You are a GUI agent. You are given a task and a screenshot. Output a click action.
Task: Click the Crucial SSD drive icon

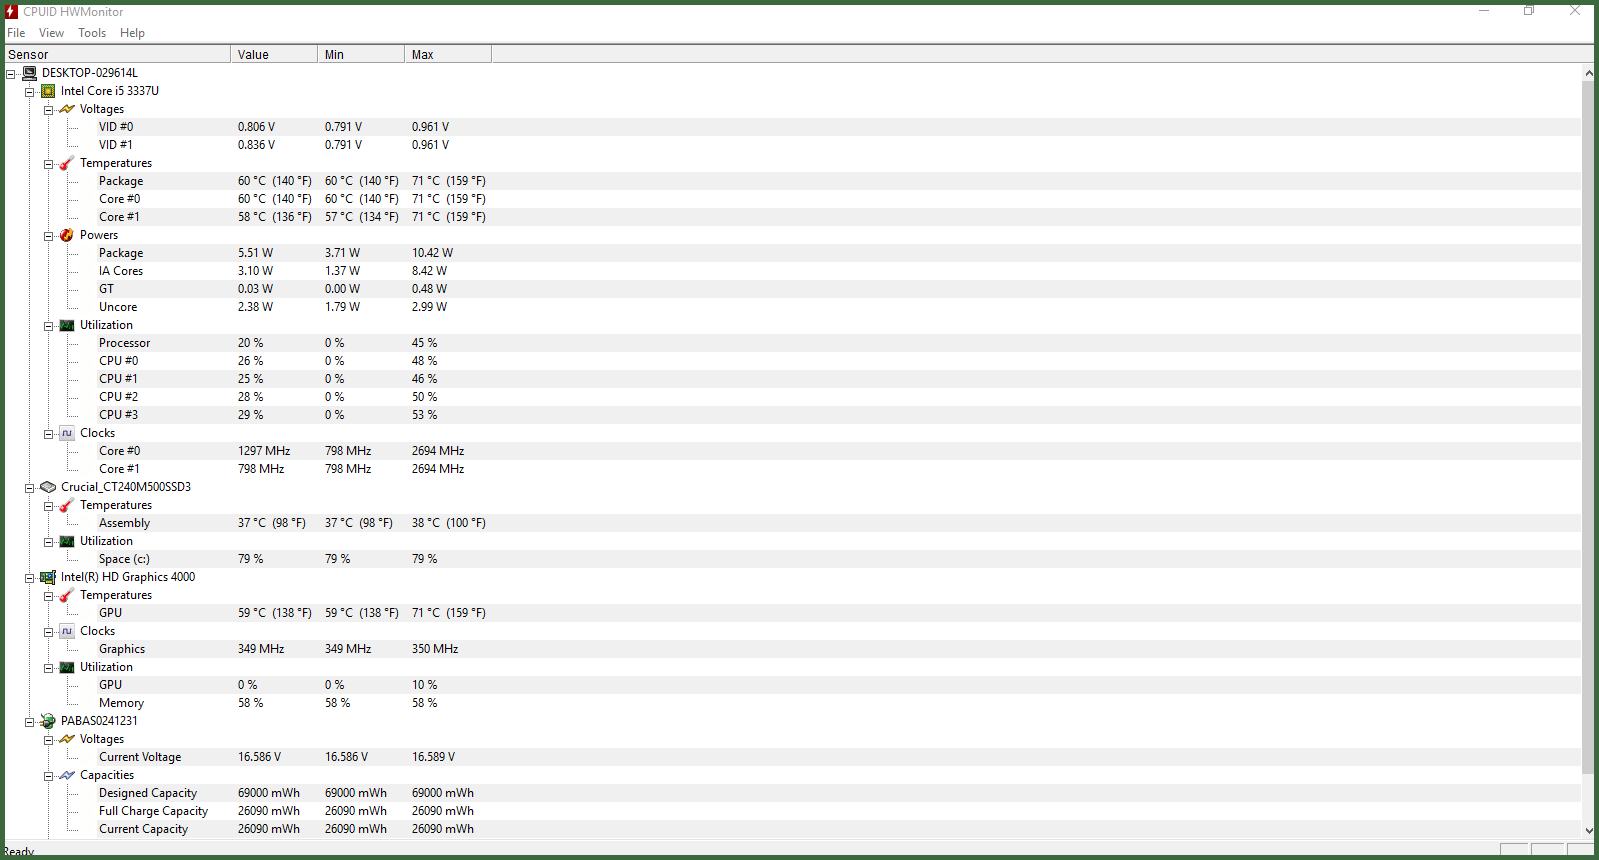tap(48, 487)
